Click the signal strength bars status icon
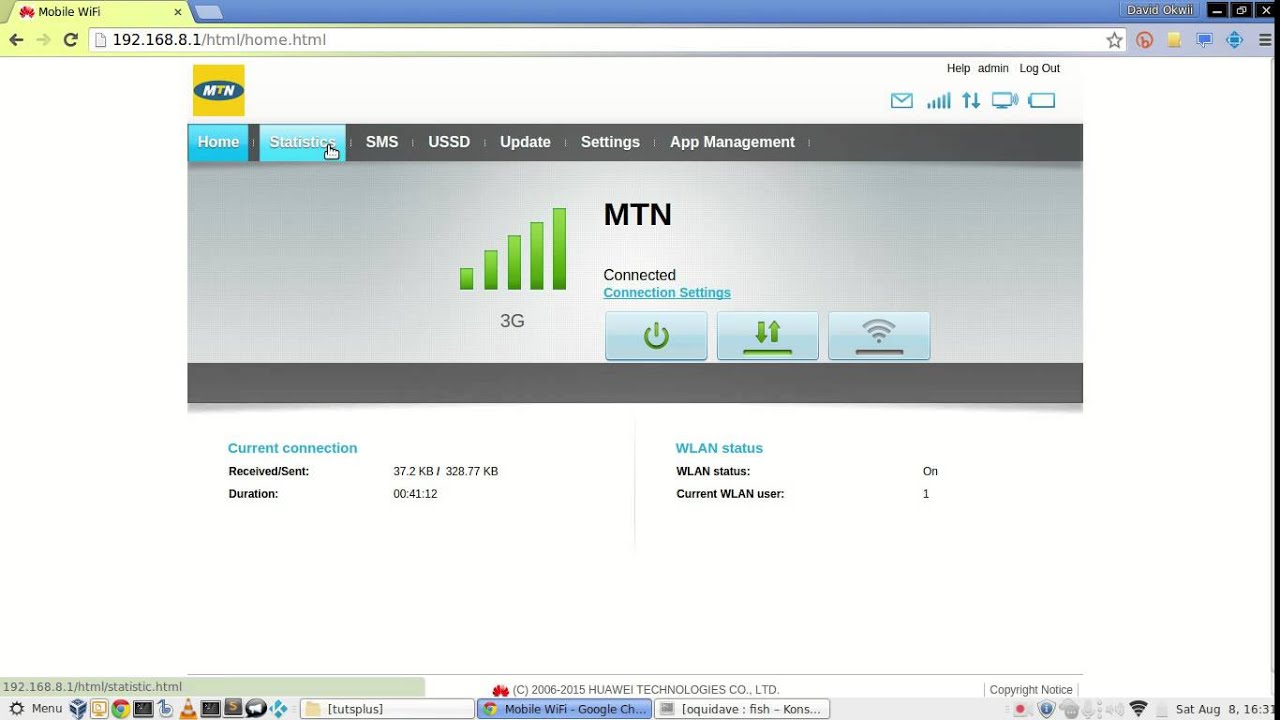Image resolution: width=1280 pixels, height=720 pixels. [x=938, y=100]
